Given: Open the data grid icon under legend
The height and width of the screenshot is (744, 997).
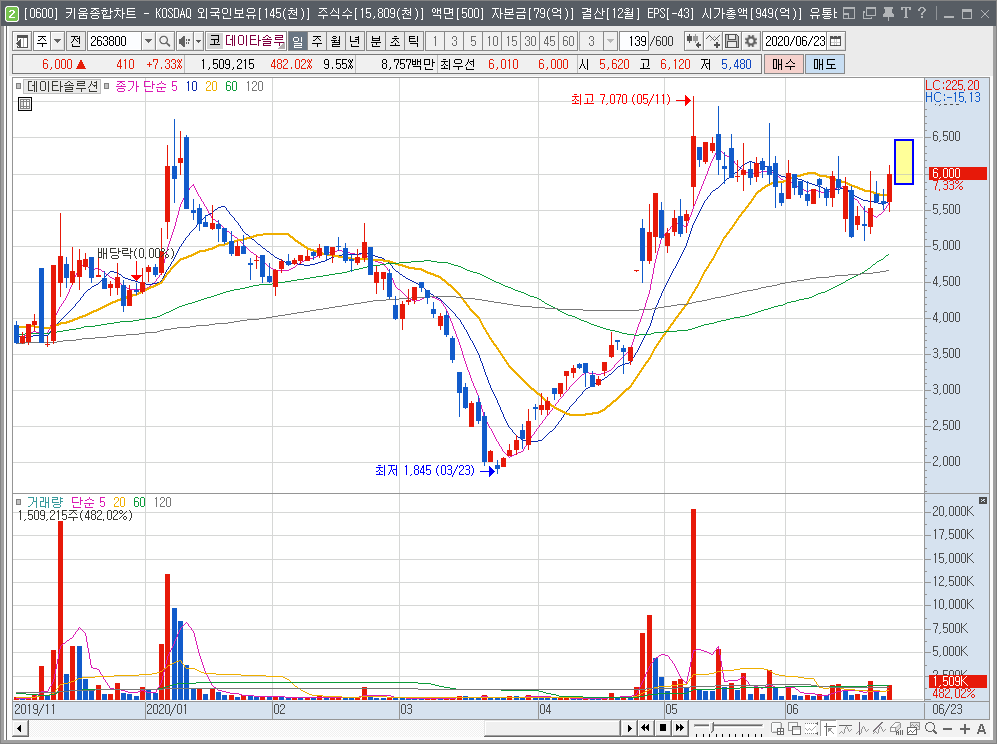Looking at the screenshot, I should pos(25,104).
